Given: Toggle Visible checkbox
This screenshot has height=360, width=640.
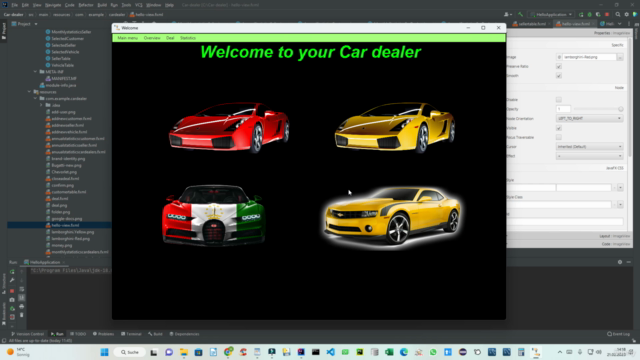Looking at the screenshot, I should [x=559, y=128].
